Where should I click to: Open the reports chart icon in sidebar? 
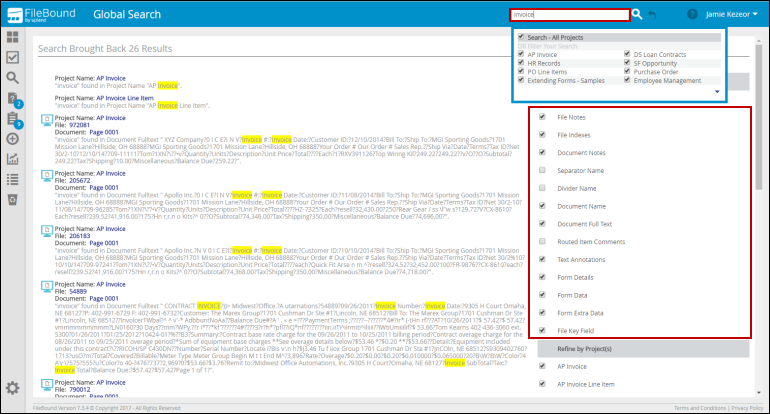(13, 159)
